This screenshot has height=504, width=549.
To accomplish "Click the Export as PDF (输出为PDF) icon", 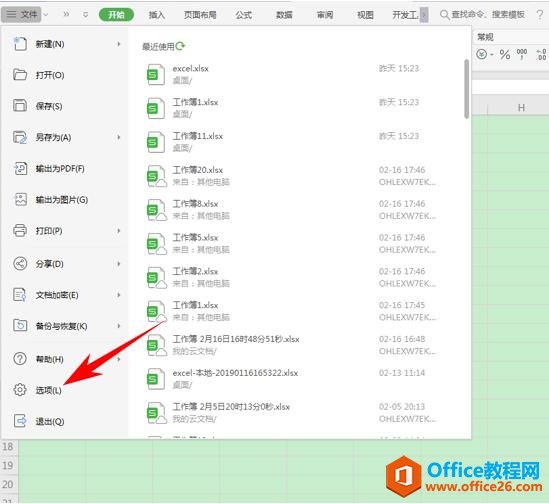I will 20,168.
